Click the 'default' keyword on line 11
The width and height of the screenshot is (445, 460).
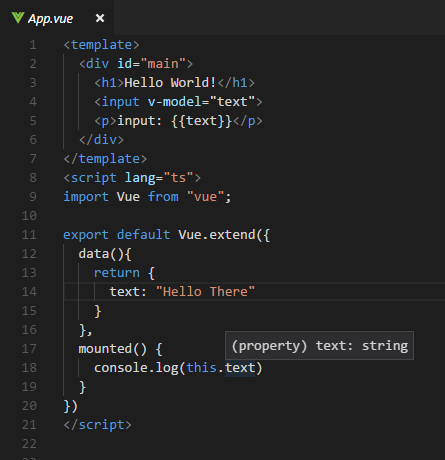point(143,235)
